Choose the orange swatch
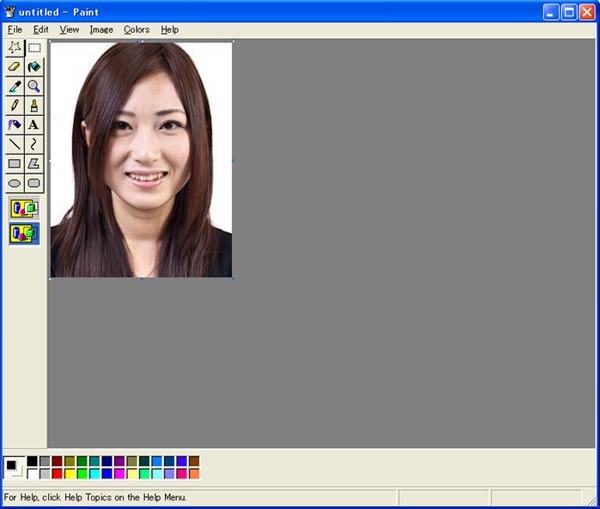The image size is (600, 509). click(194, 474)
